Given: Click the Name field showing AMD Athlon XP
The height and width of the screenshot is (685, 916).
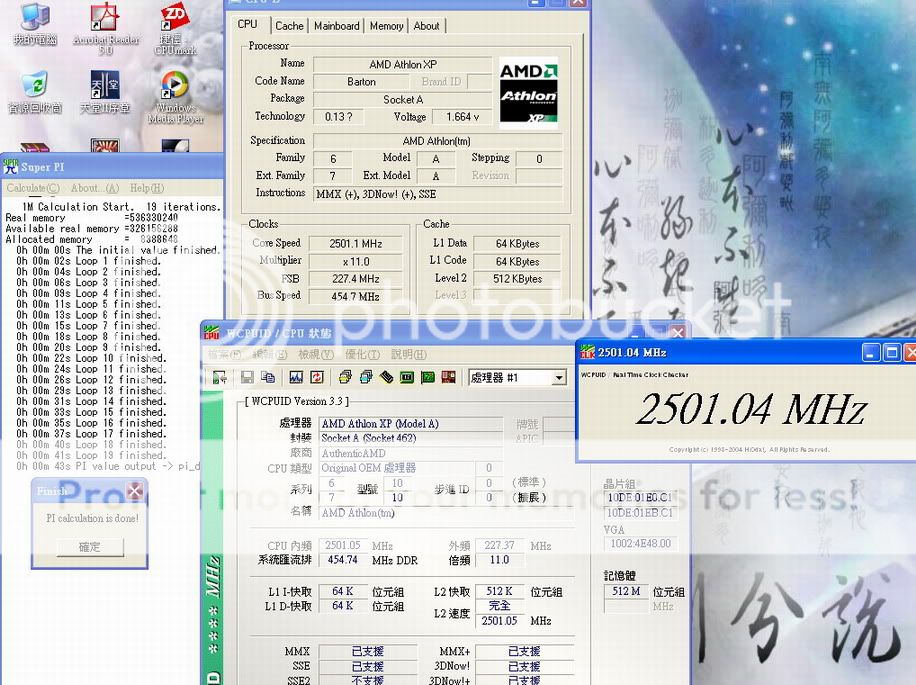Looking at the screenshot, I should click(403, 64).
